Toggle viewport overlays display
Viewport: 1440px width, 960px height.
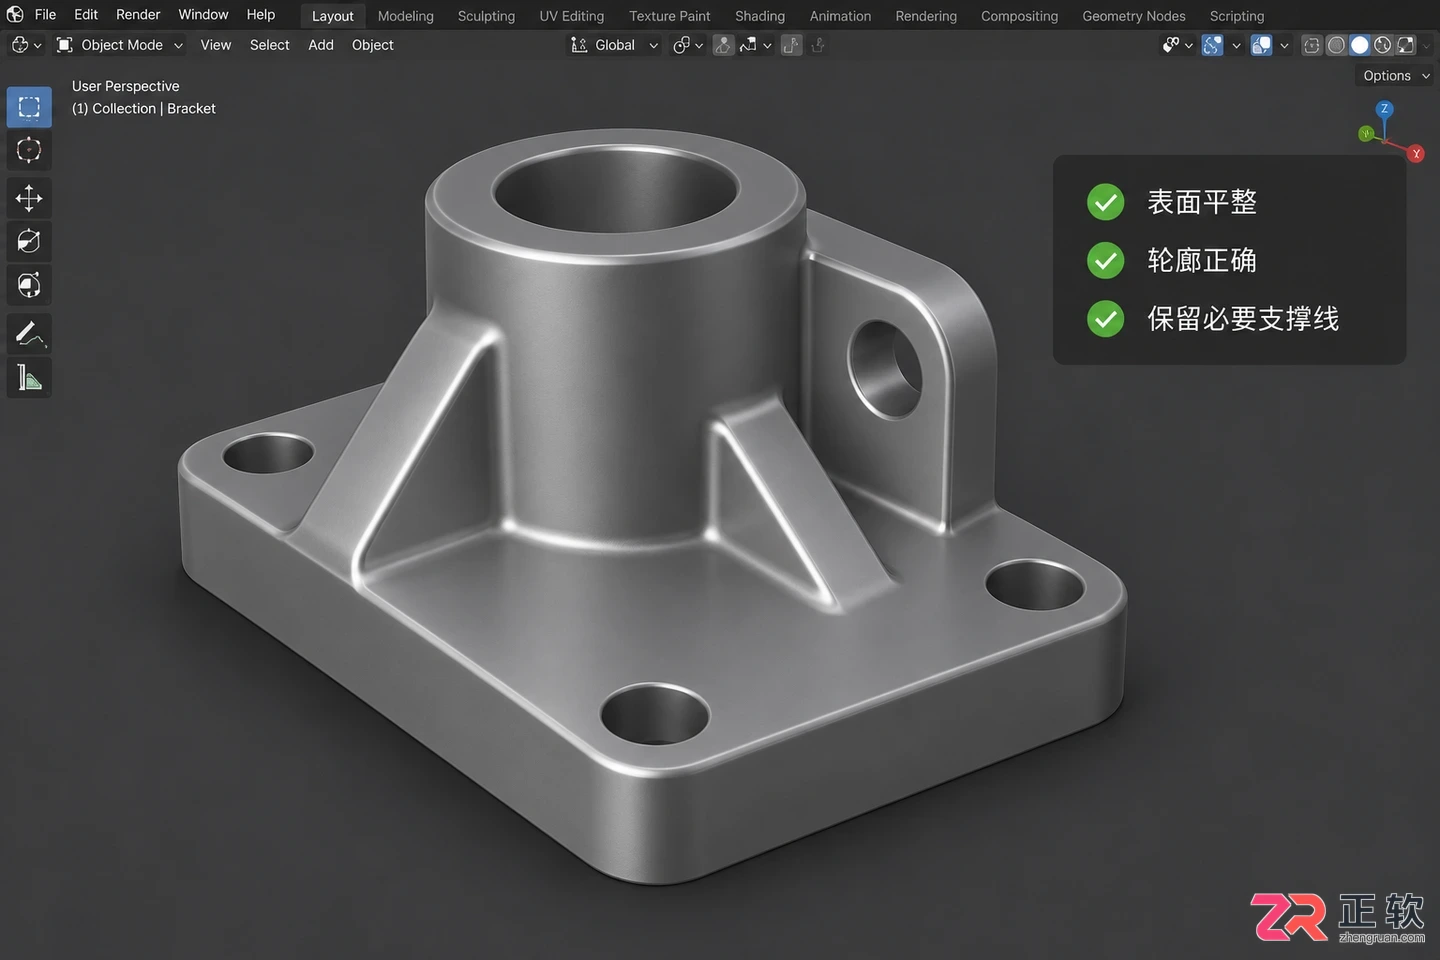point(1261,45)
